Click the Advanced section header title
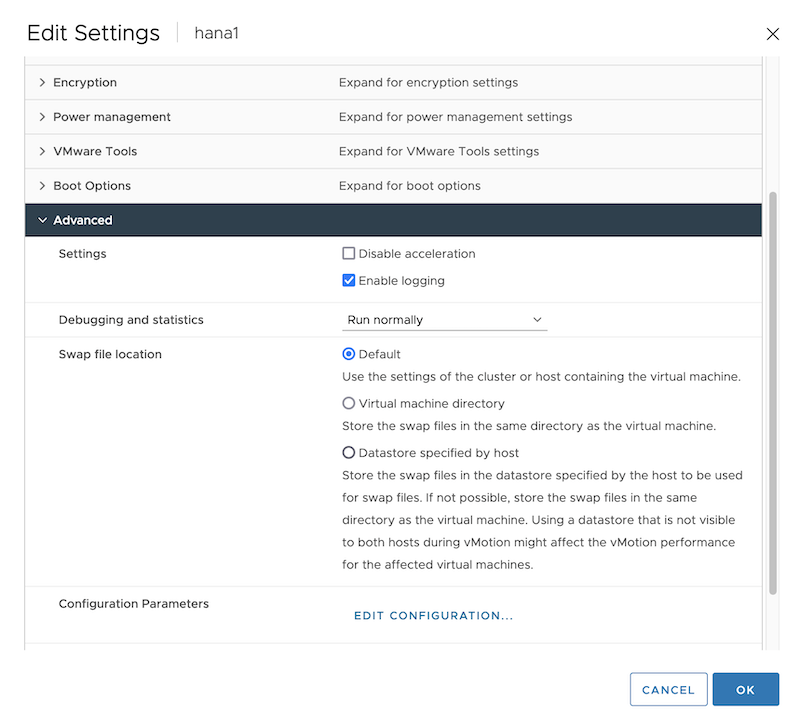This screenshot has height=727, width=800. 83,220
